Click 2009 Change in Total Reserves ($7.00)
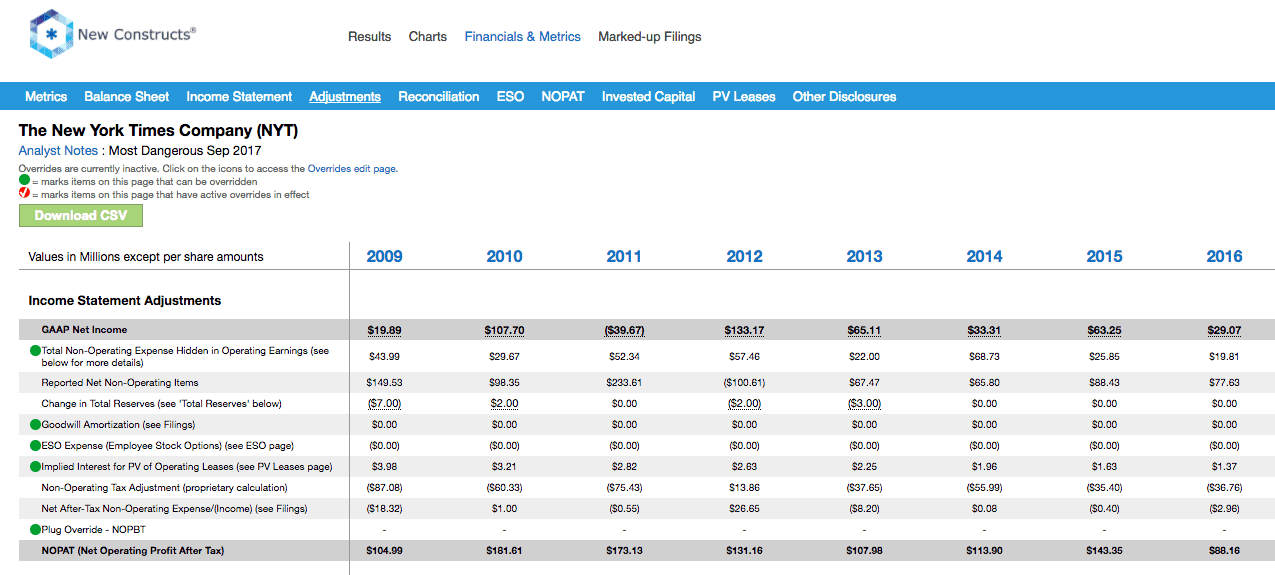This screenshot has width=1275, height=575. tap(385, 404)
